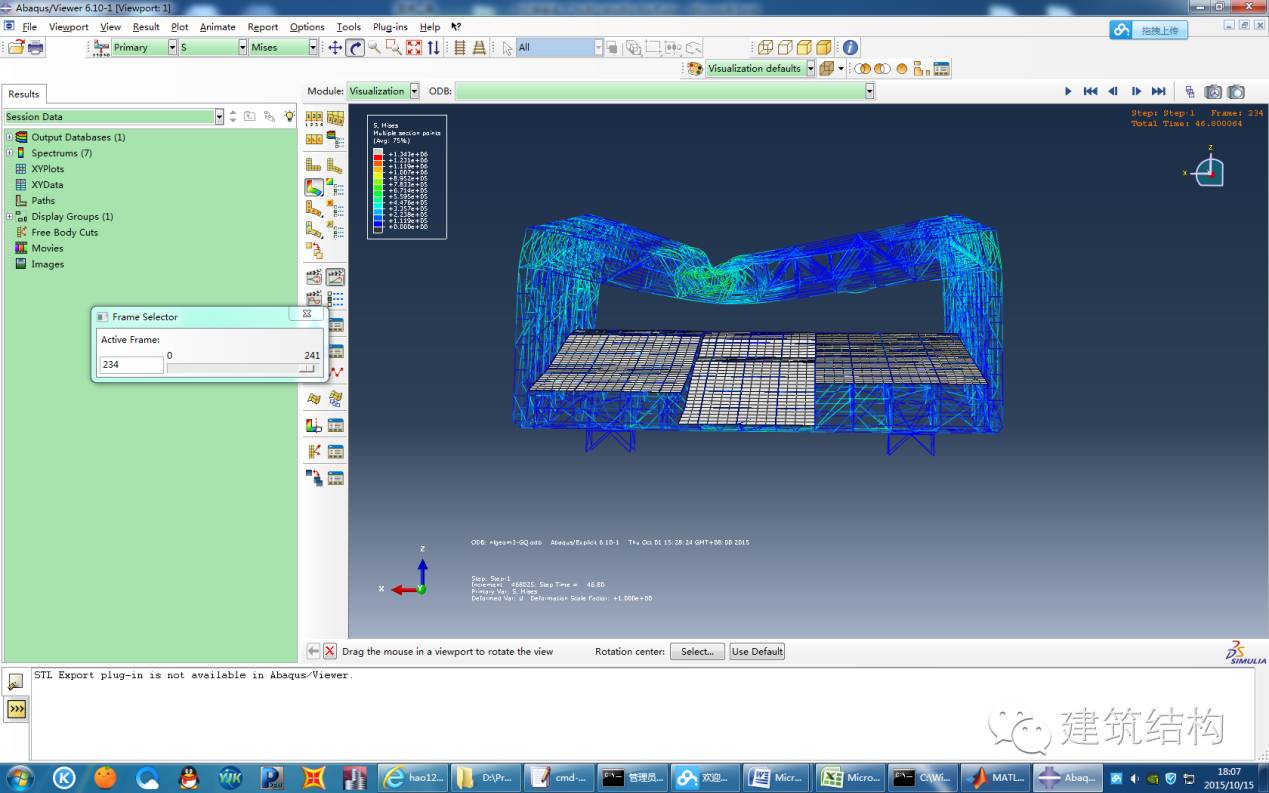Viewport: 1269px width, 793px height.
Task: Click Plot Contours on Deformed Shape icon
Action: (314, 187)
